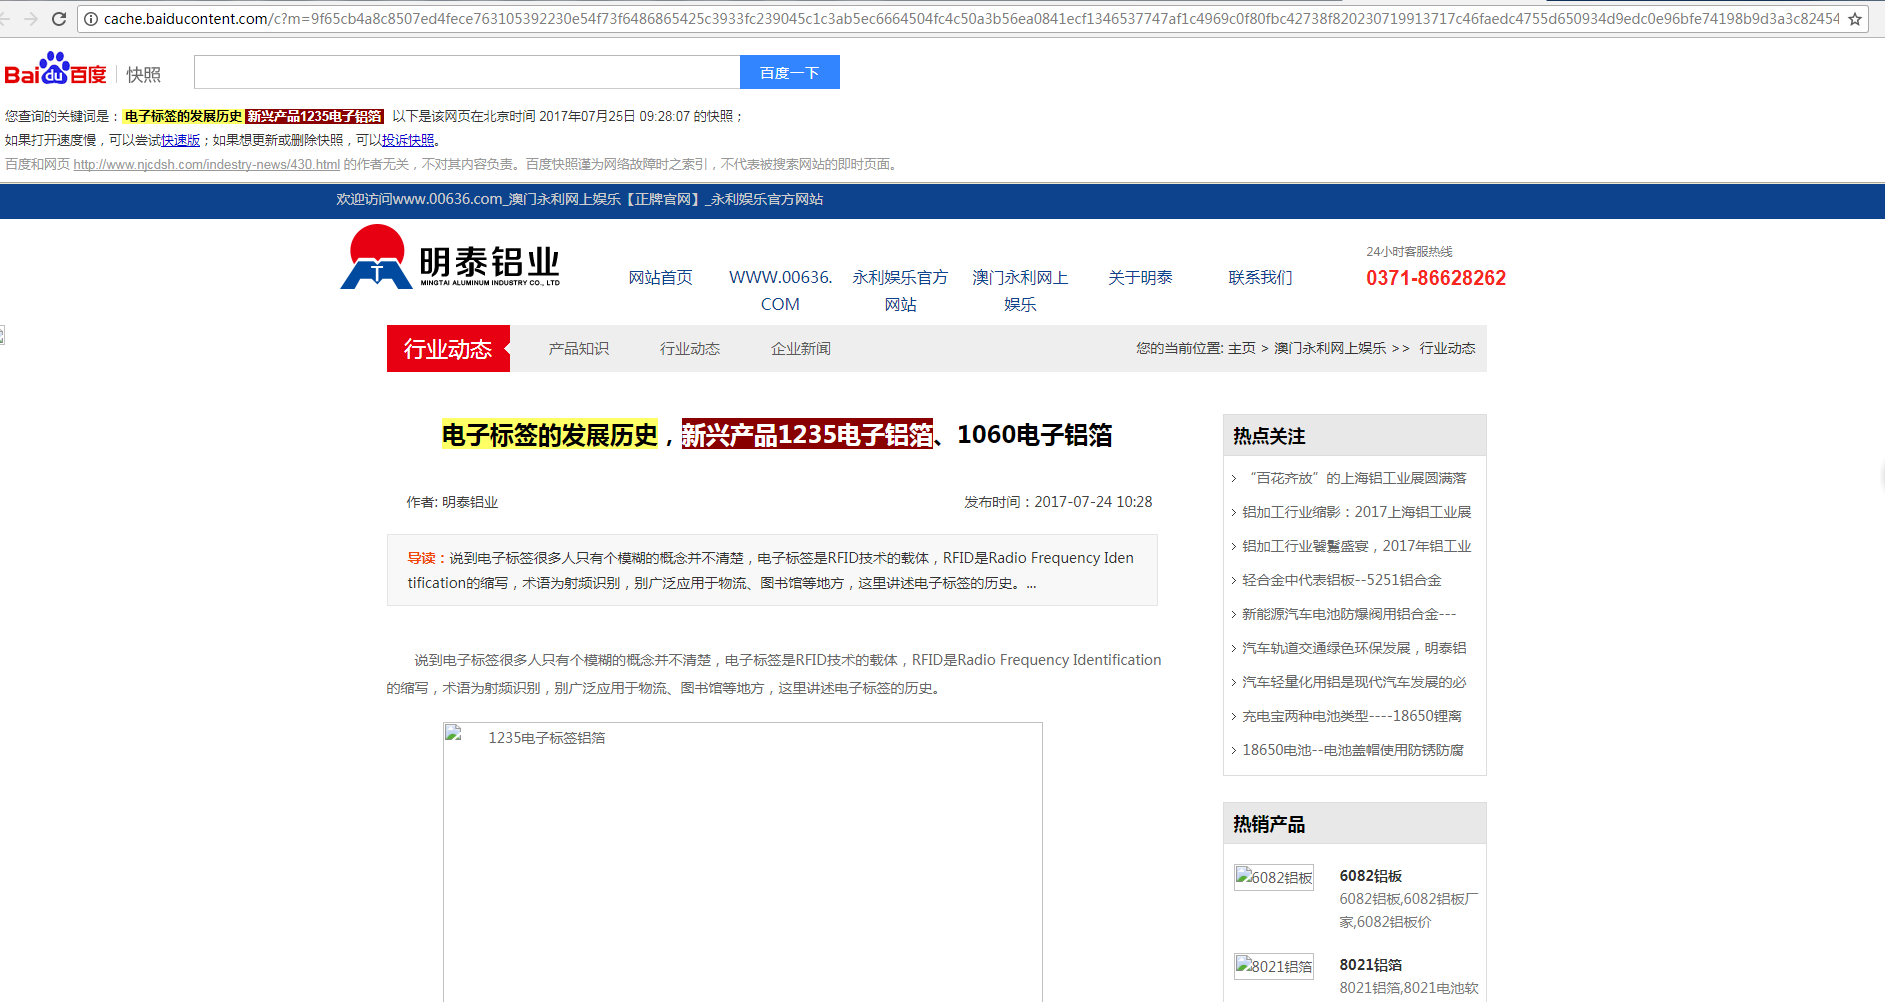Focus the browser address bar URL
Viewport: 1885px width, 1002px height.
pyautogui.click(x=970, y=19)
